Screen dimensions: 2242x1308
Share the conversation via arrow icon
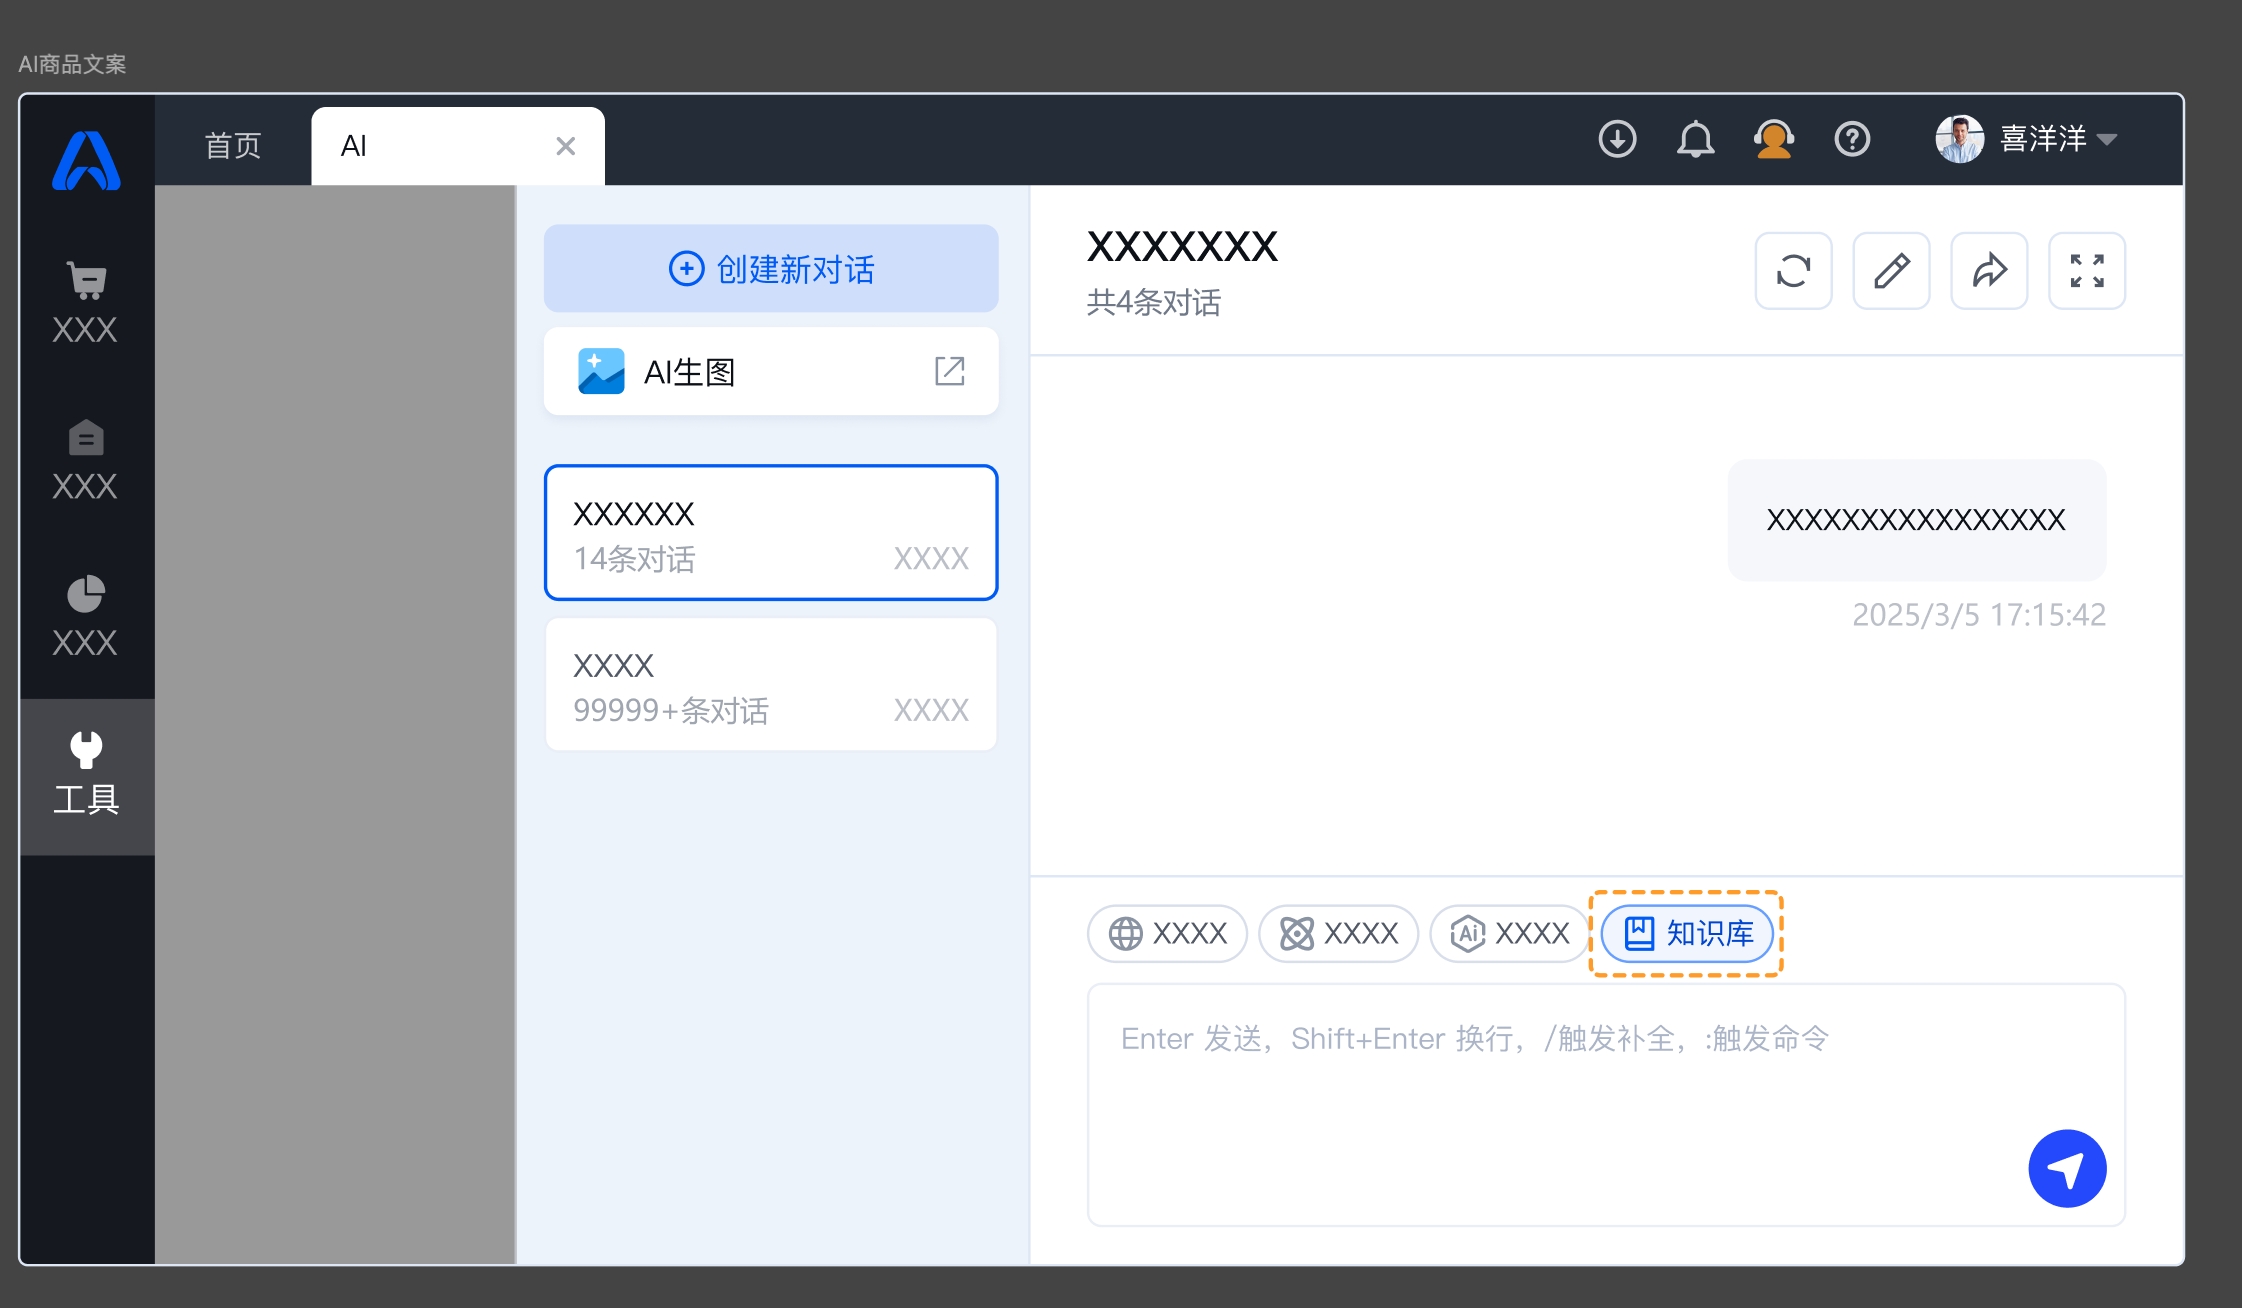click(1989, 271)
